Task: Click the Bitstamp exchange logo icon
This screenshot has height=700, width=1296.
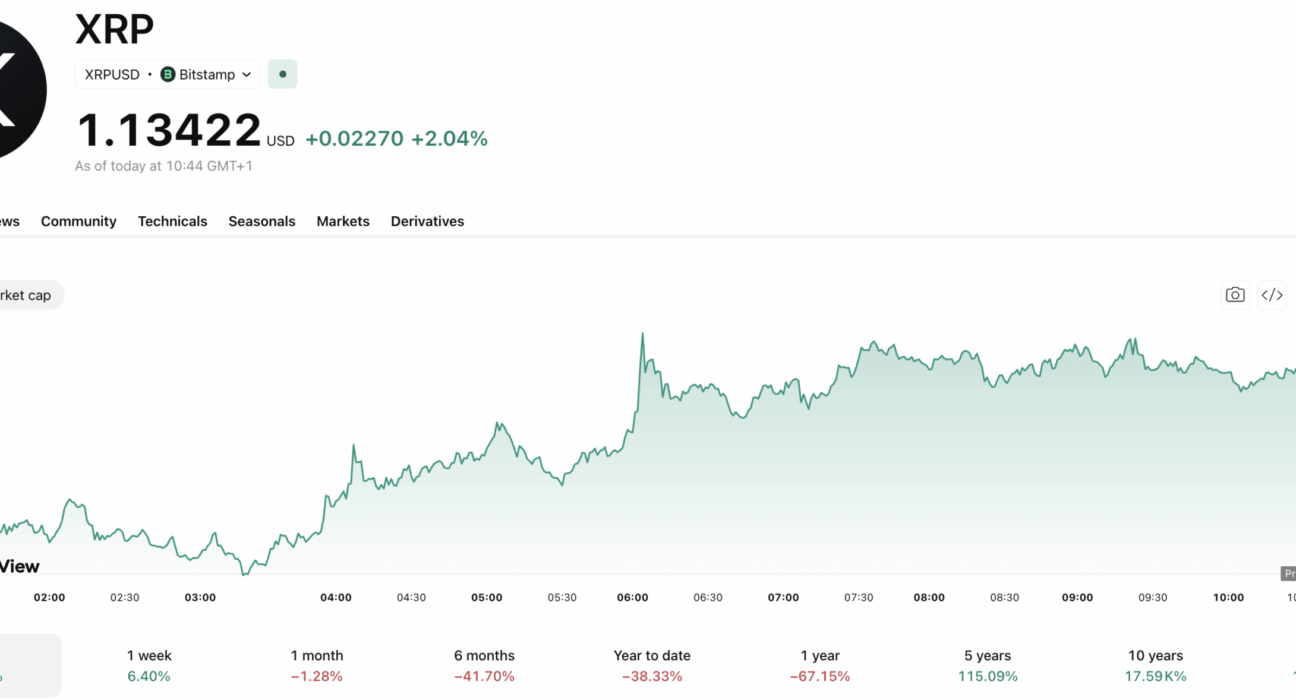Action: [168, 74]
